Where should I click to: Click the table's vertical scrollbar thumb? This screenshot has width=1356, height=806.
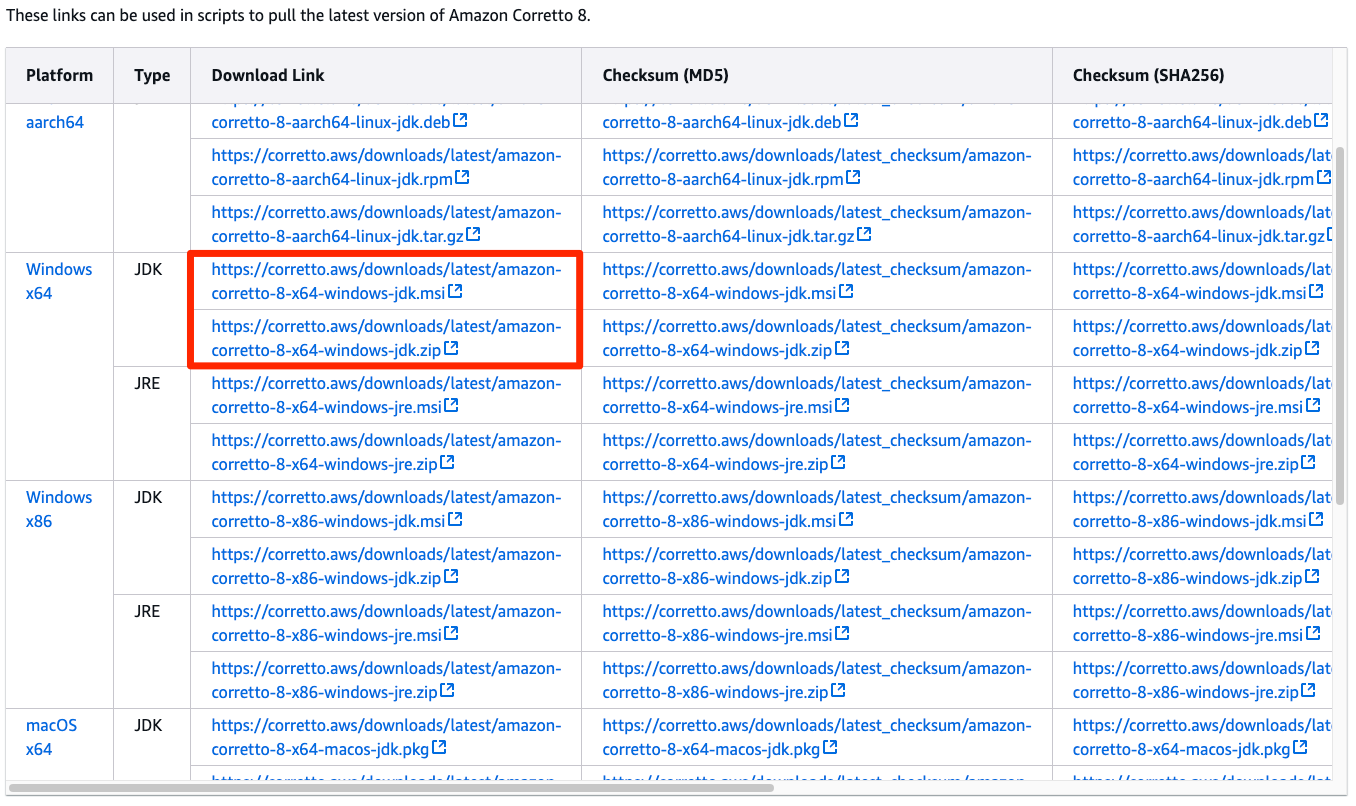(x=1340, y=328)
